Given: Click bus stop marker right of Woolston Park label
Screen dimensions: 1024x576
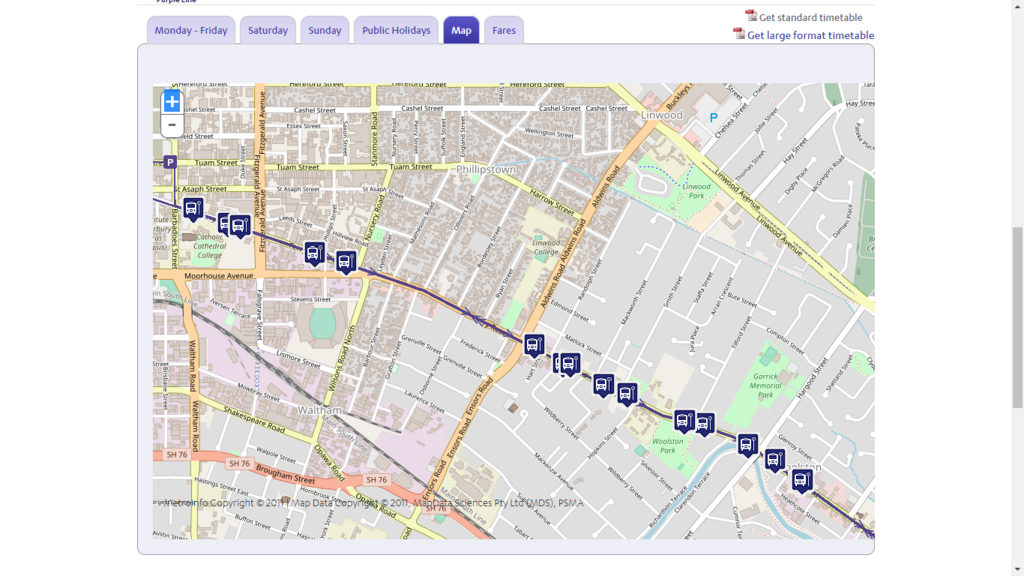Looking at the screenshot, I should pos(705,424).
